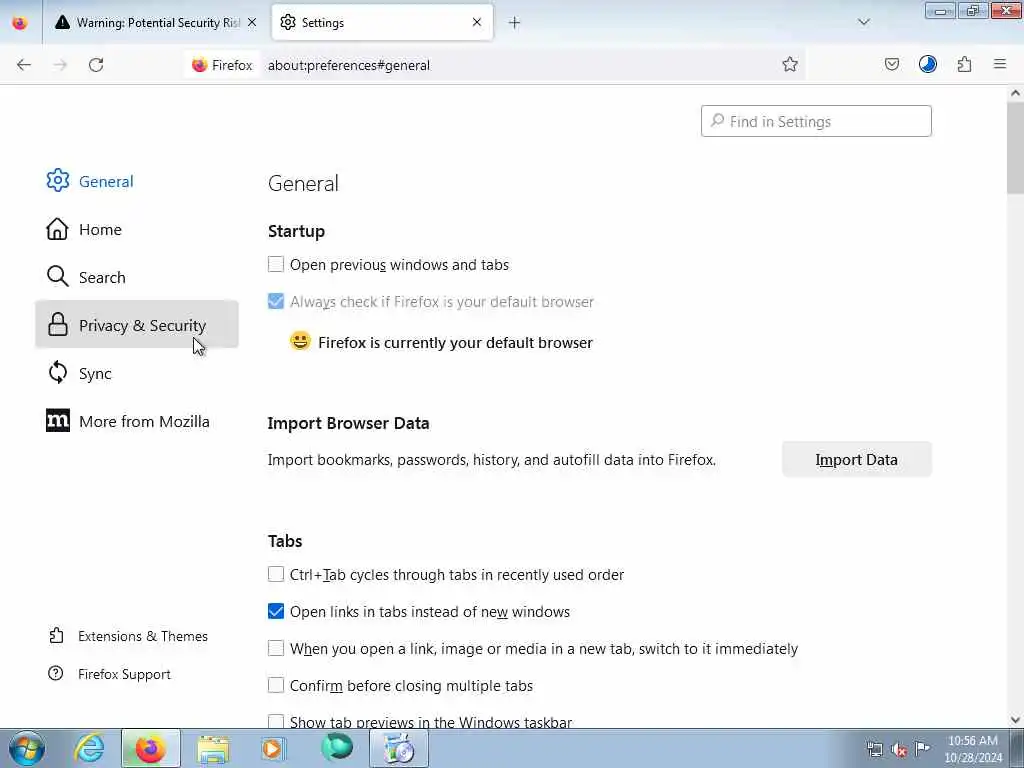Image resolution: width=1024 pixels, height=768 pixels.
Task: Open the Search settings category label
Action: [x=102, y=278]
